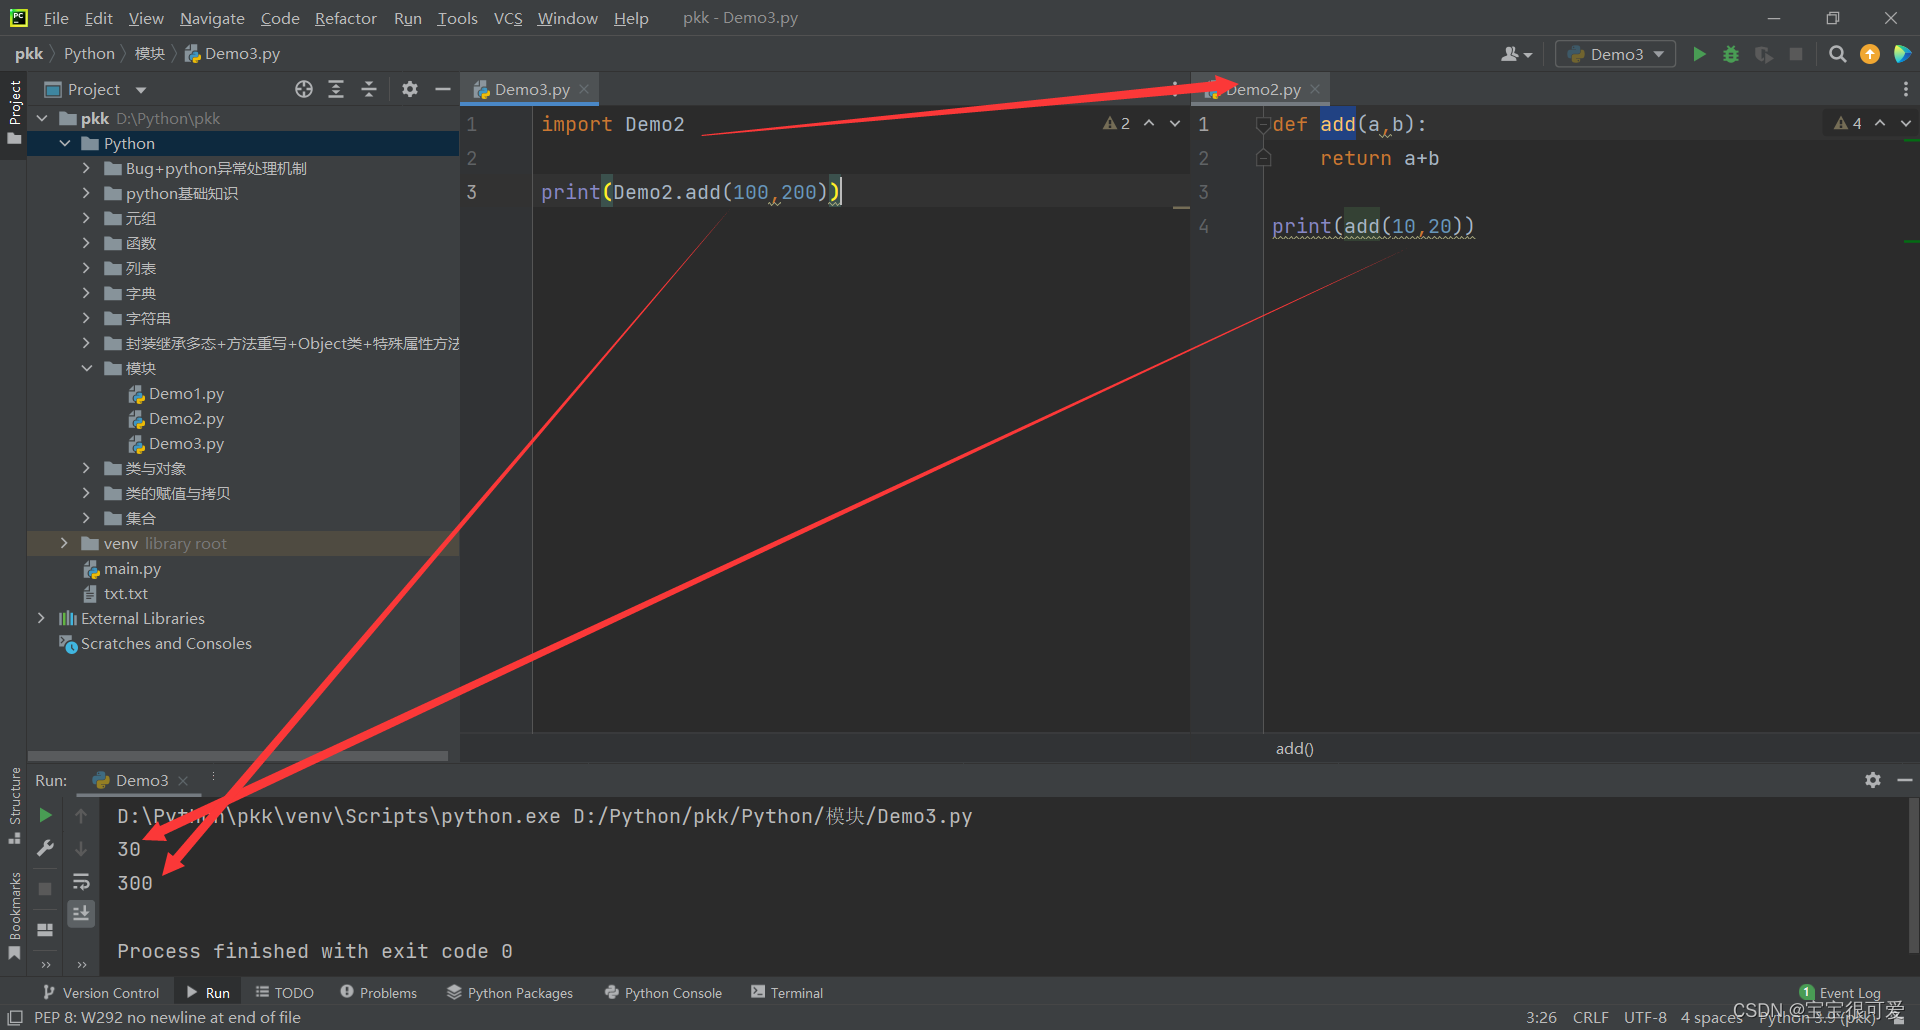Open the VCS menu
Image resolution: width=1920 pixels, height=1030 pixels.
click(508, 18)
